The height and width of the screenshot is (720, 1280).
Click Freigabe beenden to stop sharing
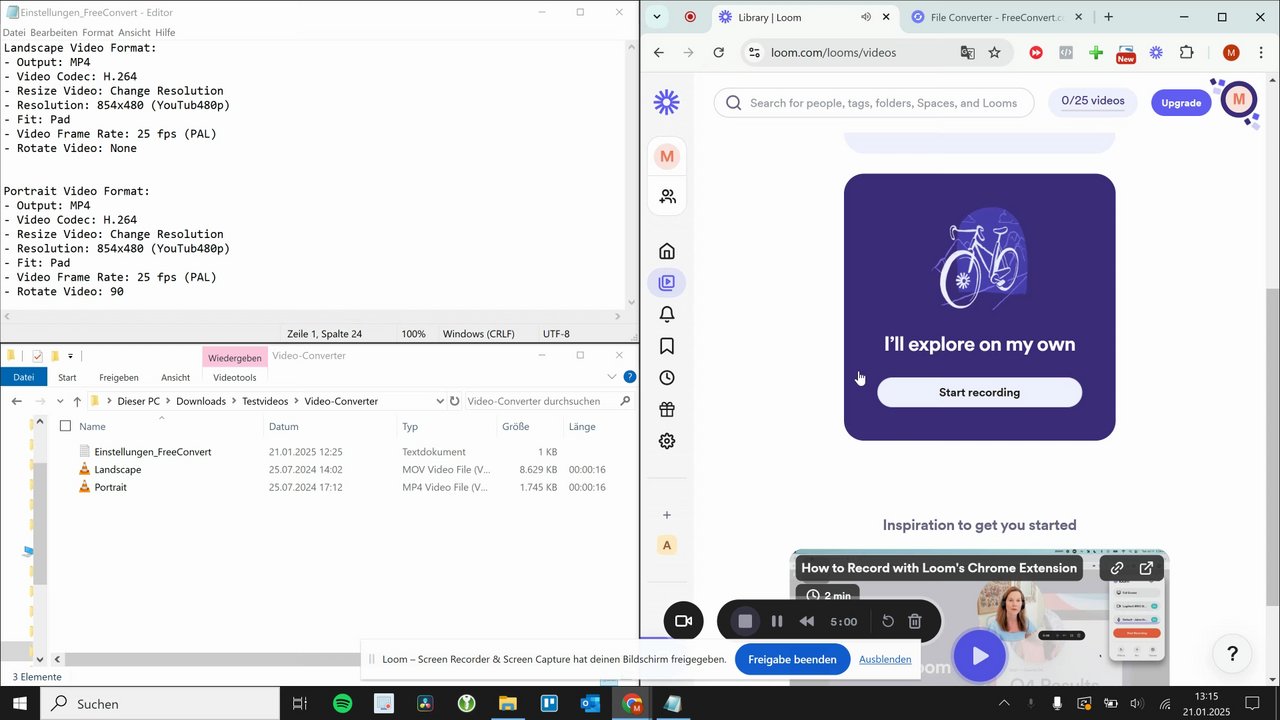(792, 659)
